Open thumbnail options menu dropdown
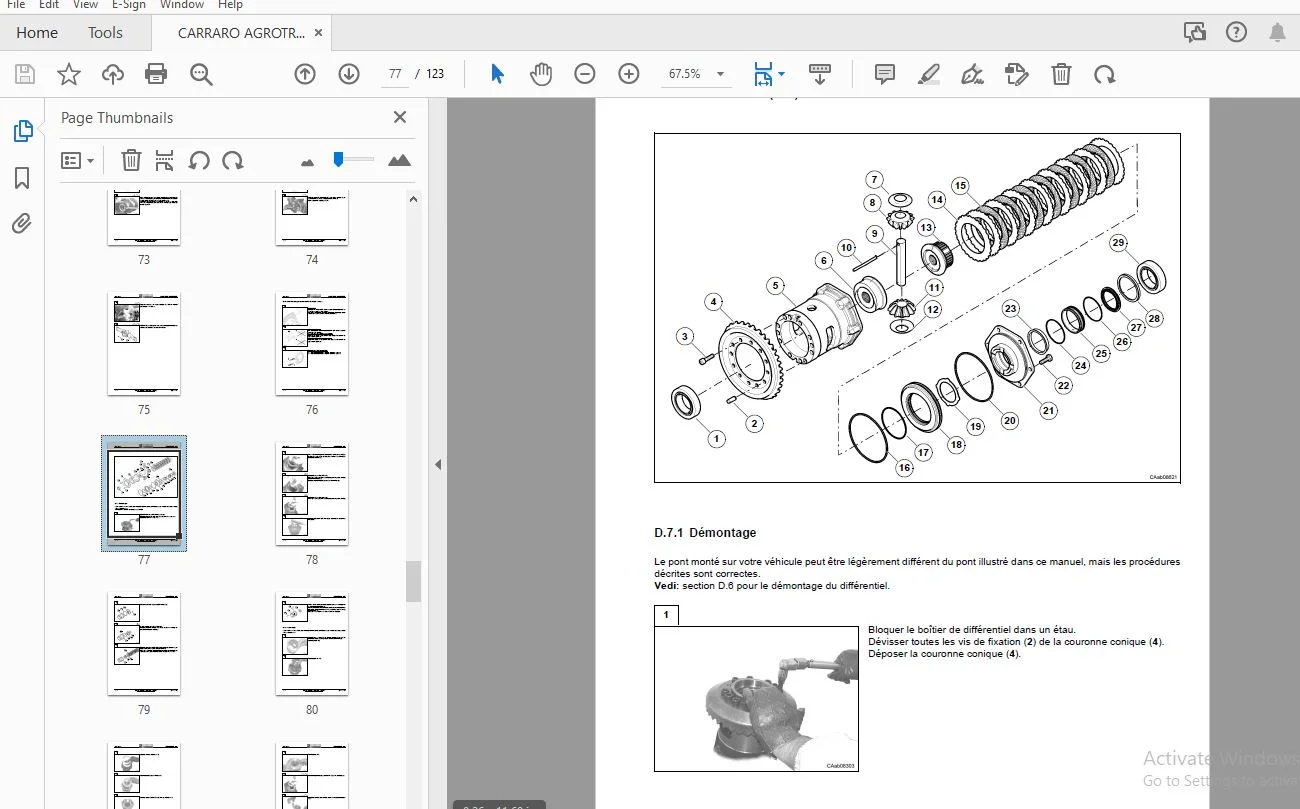This screenshot has height=809, width=1300. click(77, 160)
